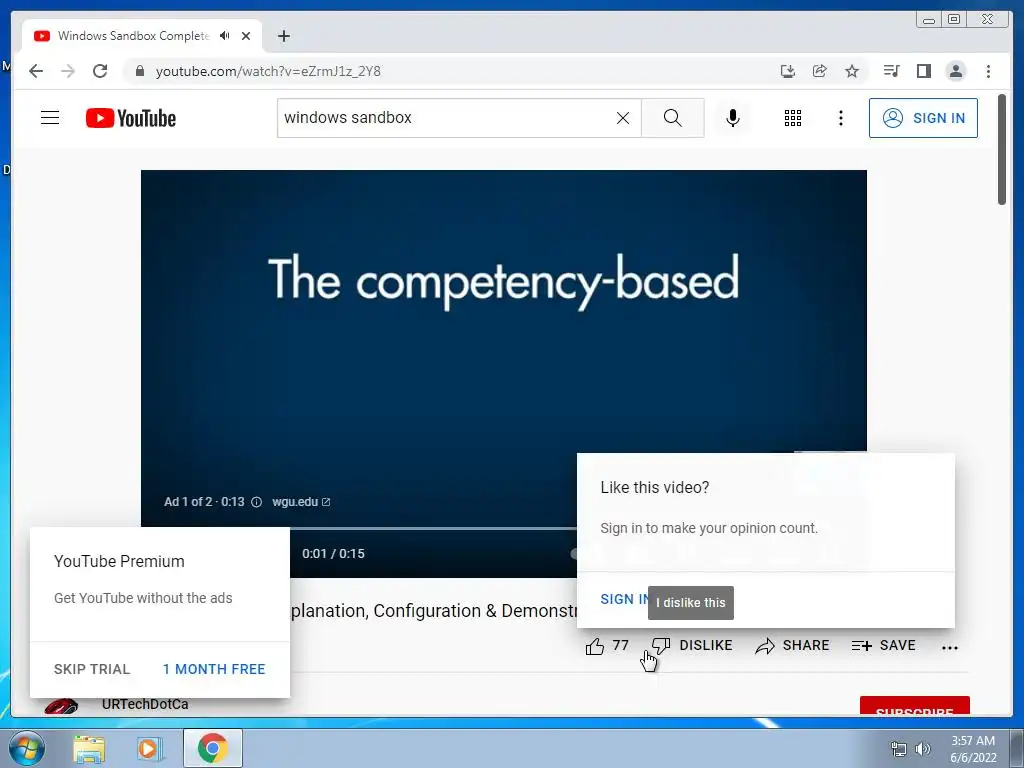The width and height of the screenshot is (1024, 768).
Task: Dislike the video with thumbs-down button
Action: point(692,646)
